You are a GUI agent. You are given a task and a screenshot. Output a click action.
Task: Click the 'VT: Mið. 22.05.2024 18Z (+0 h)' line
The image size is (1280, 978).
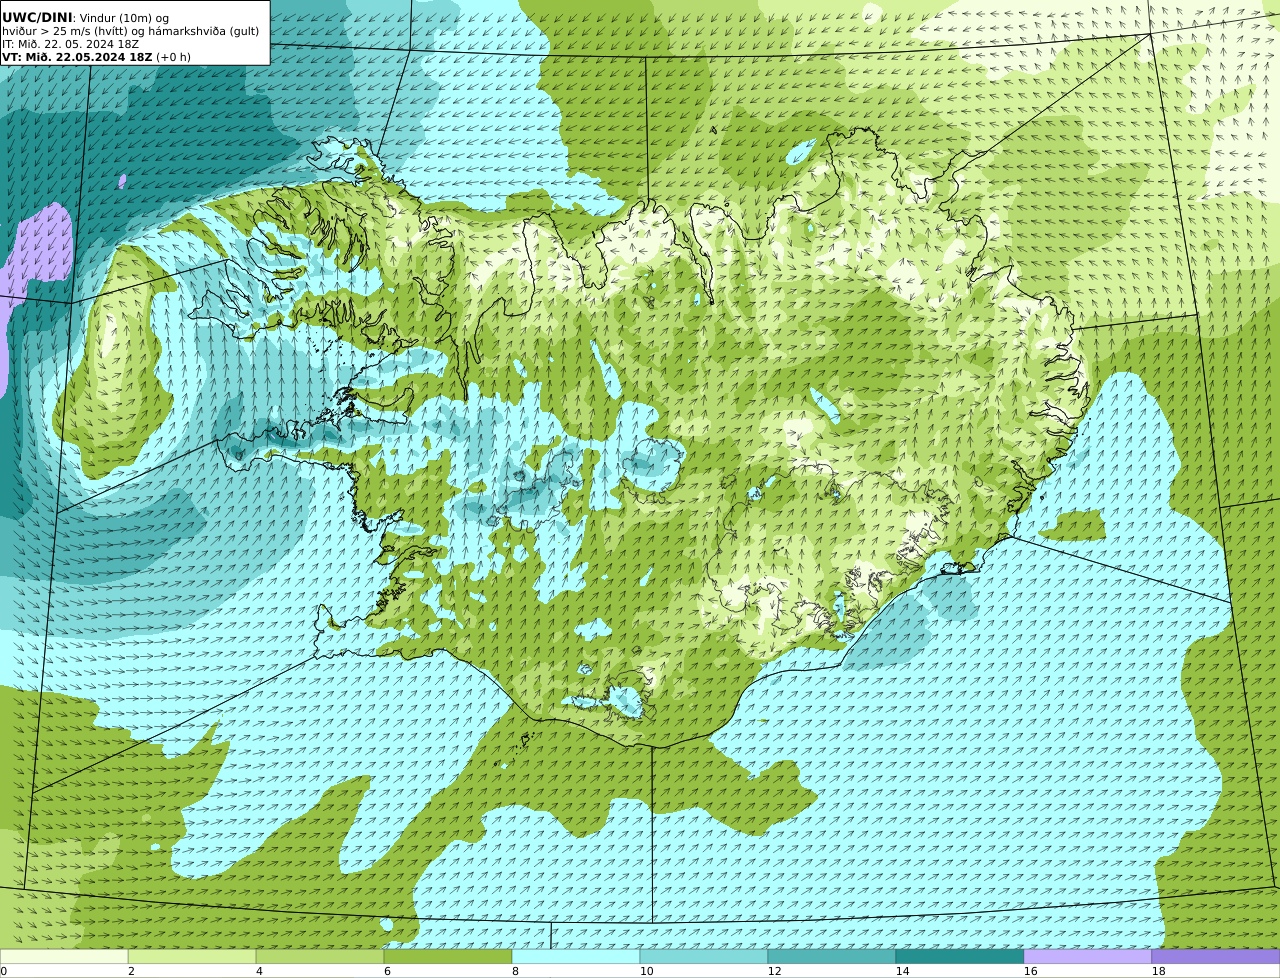pyautogui.click(x=96, y=57)
